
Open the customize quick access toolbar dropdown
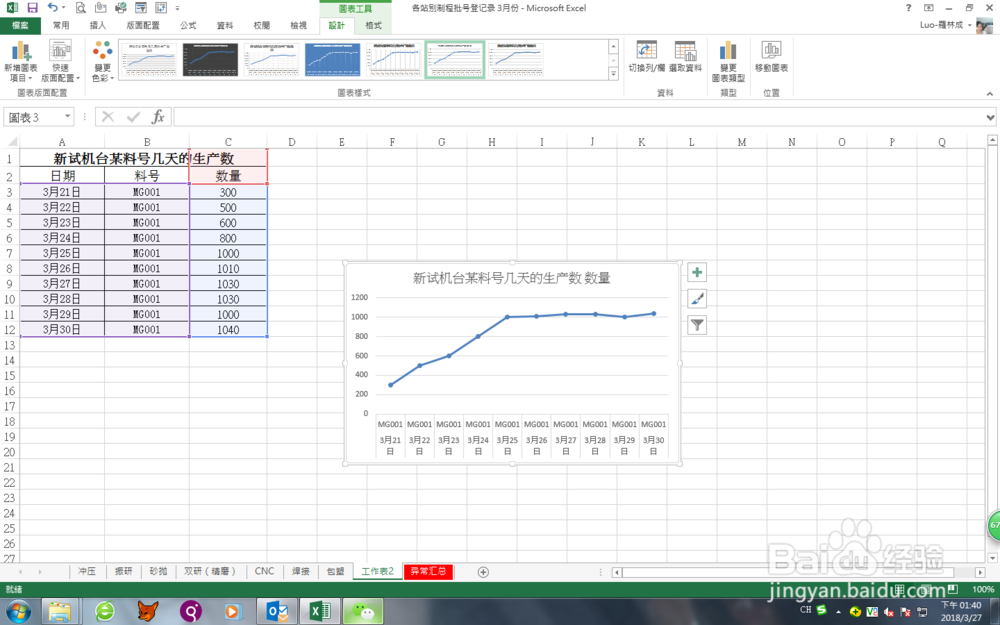click(x=177, y=8)
